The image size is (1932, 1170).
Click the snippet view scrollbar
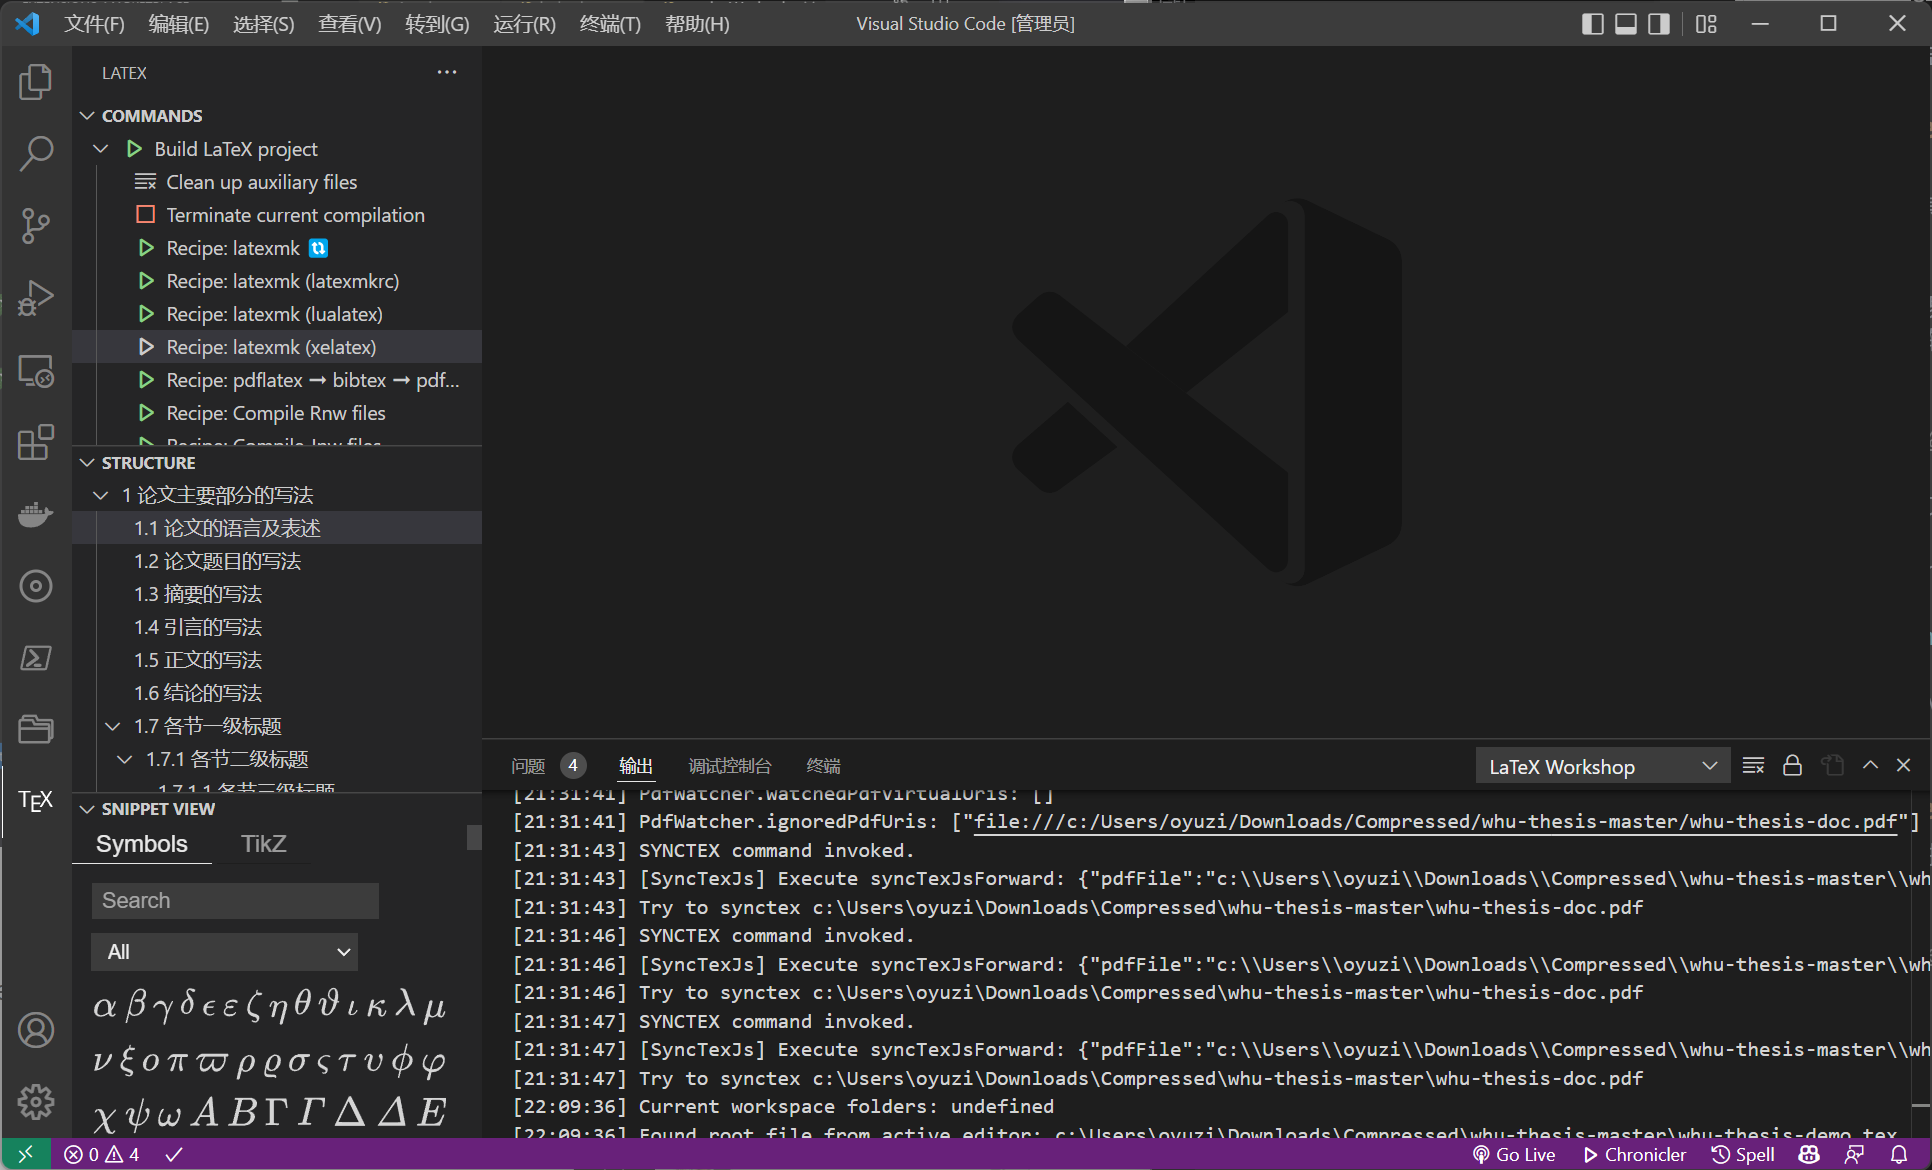point(474,837)
